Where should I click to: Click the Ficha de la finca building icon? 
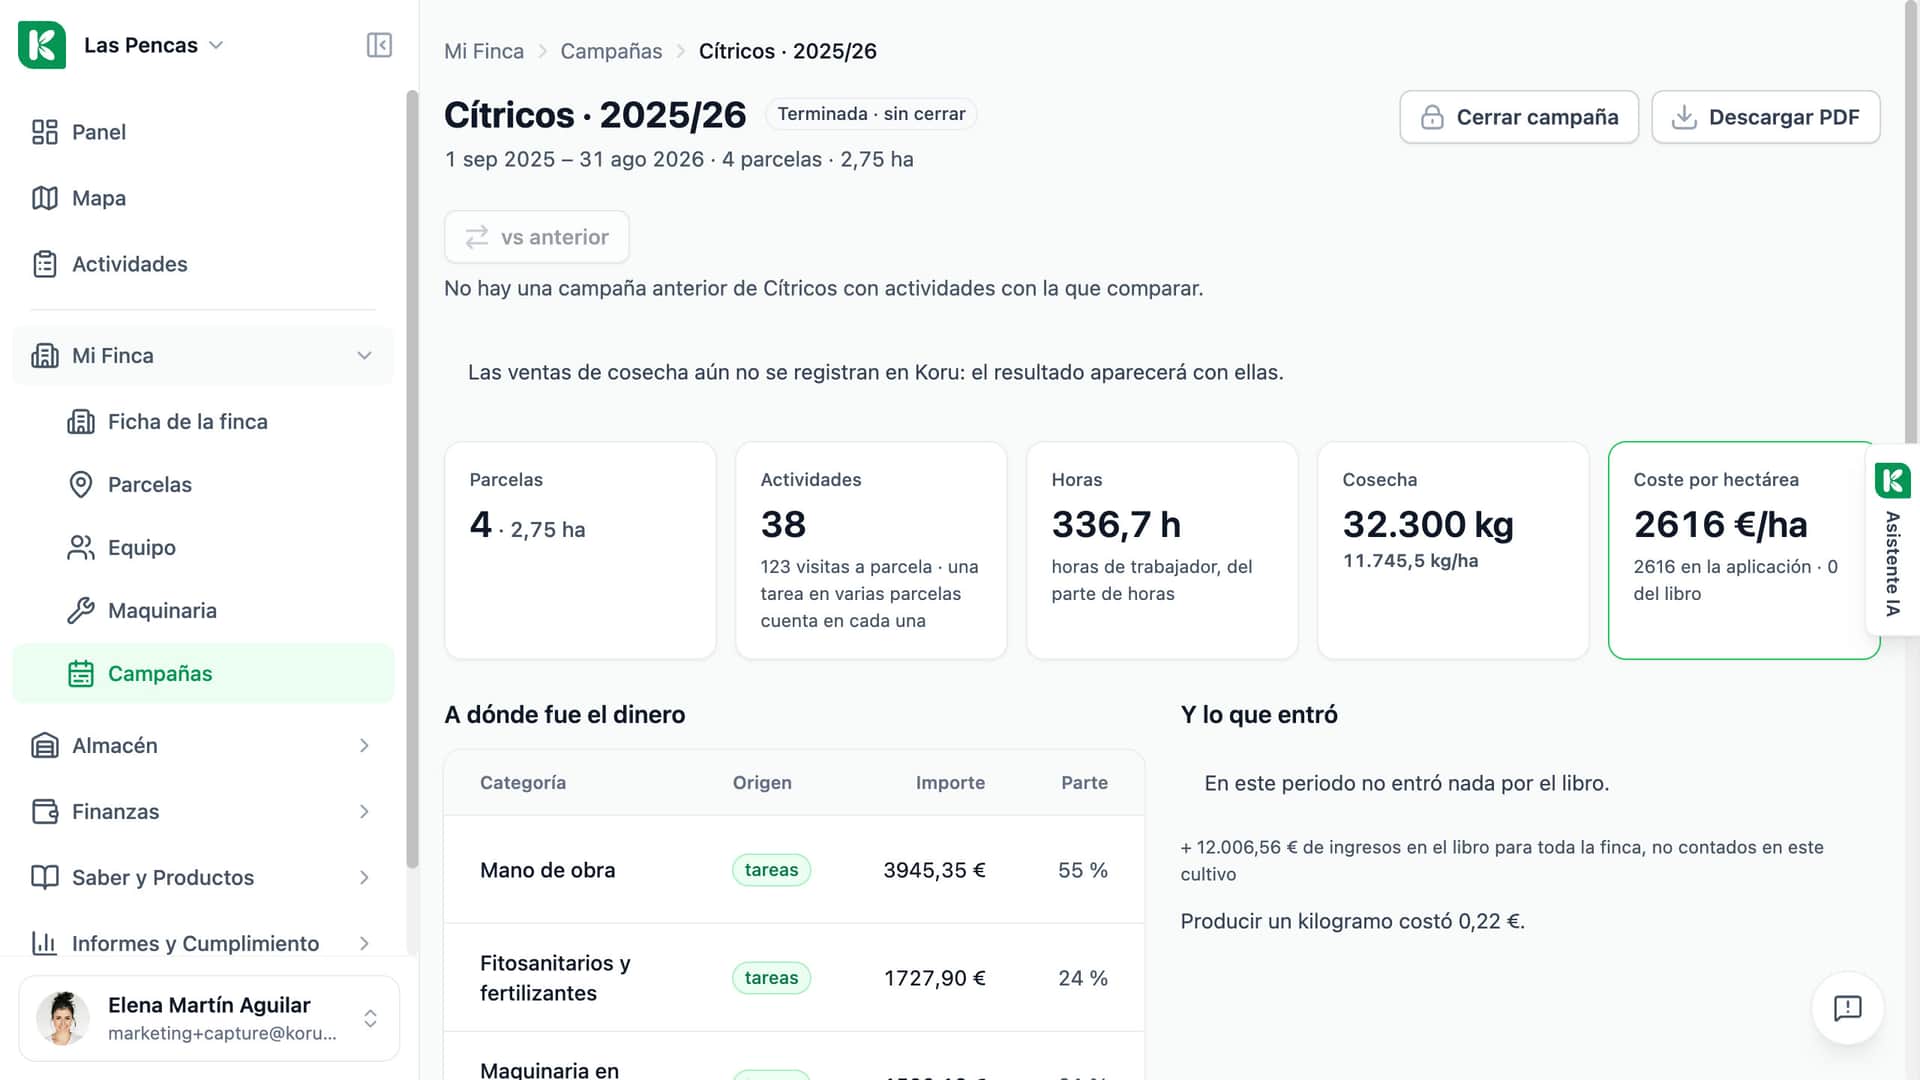click(81, 422)
